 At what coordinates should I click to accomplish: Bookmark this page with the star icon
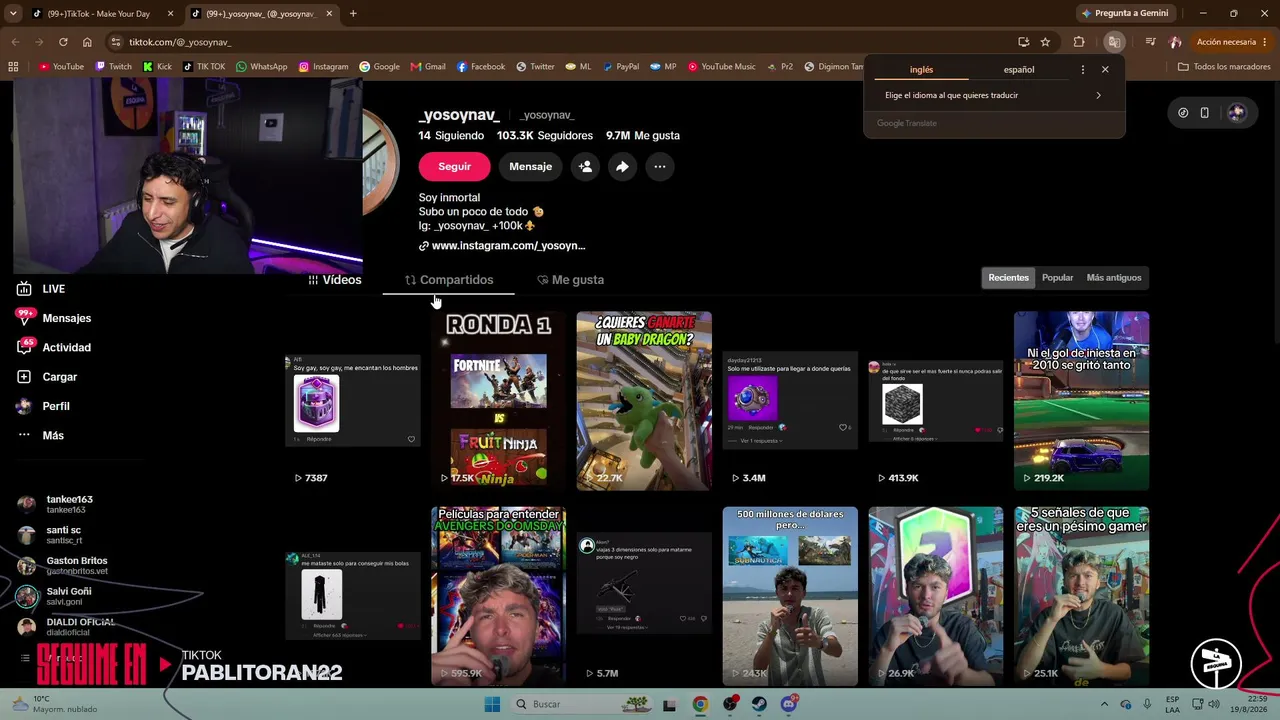[1045, 42]
